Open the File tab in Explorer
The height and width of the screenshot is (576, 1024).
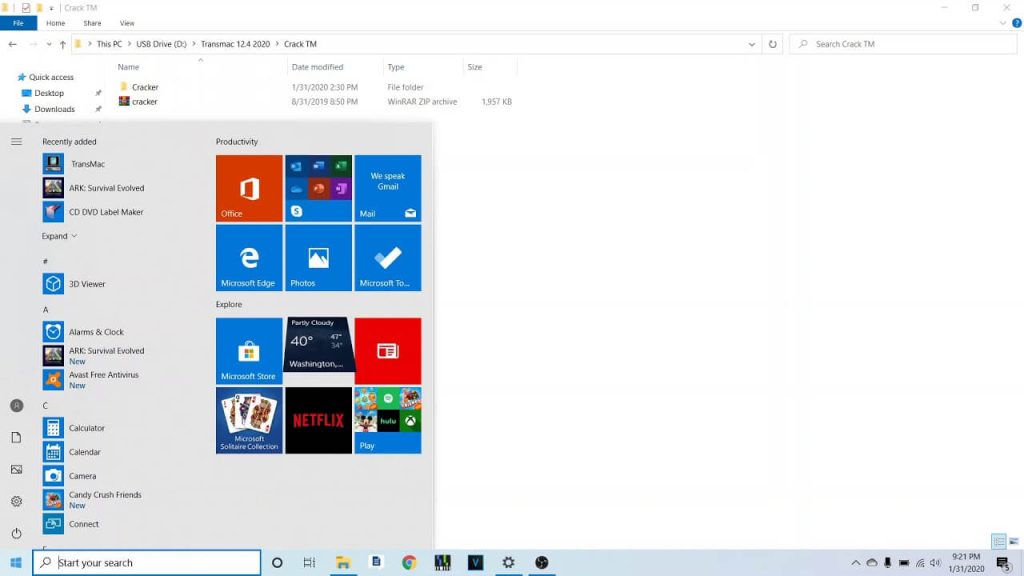coord(18,23)
